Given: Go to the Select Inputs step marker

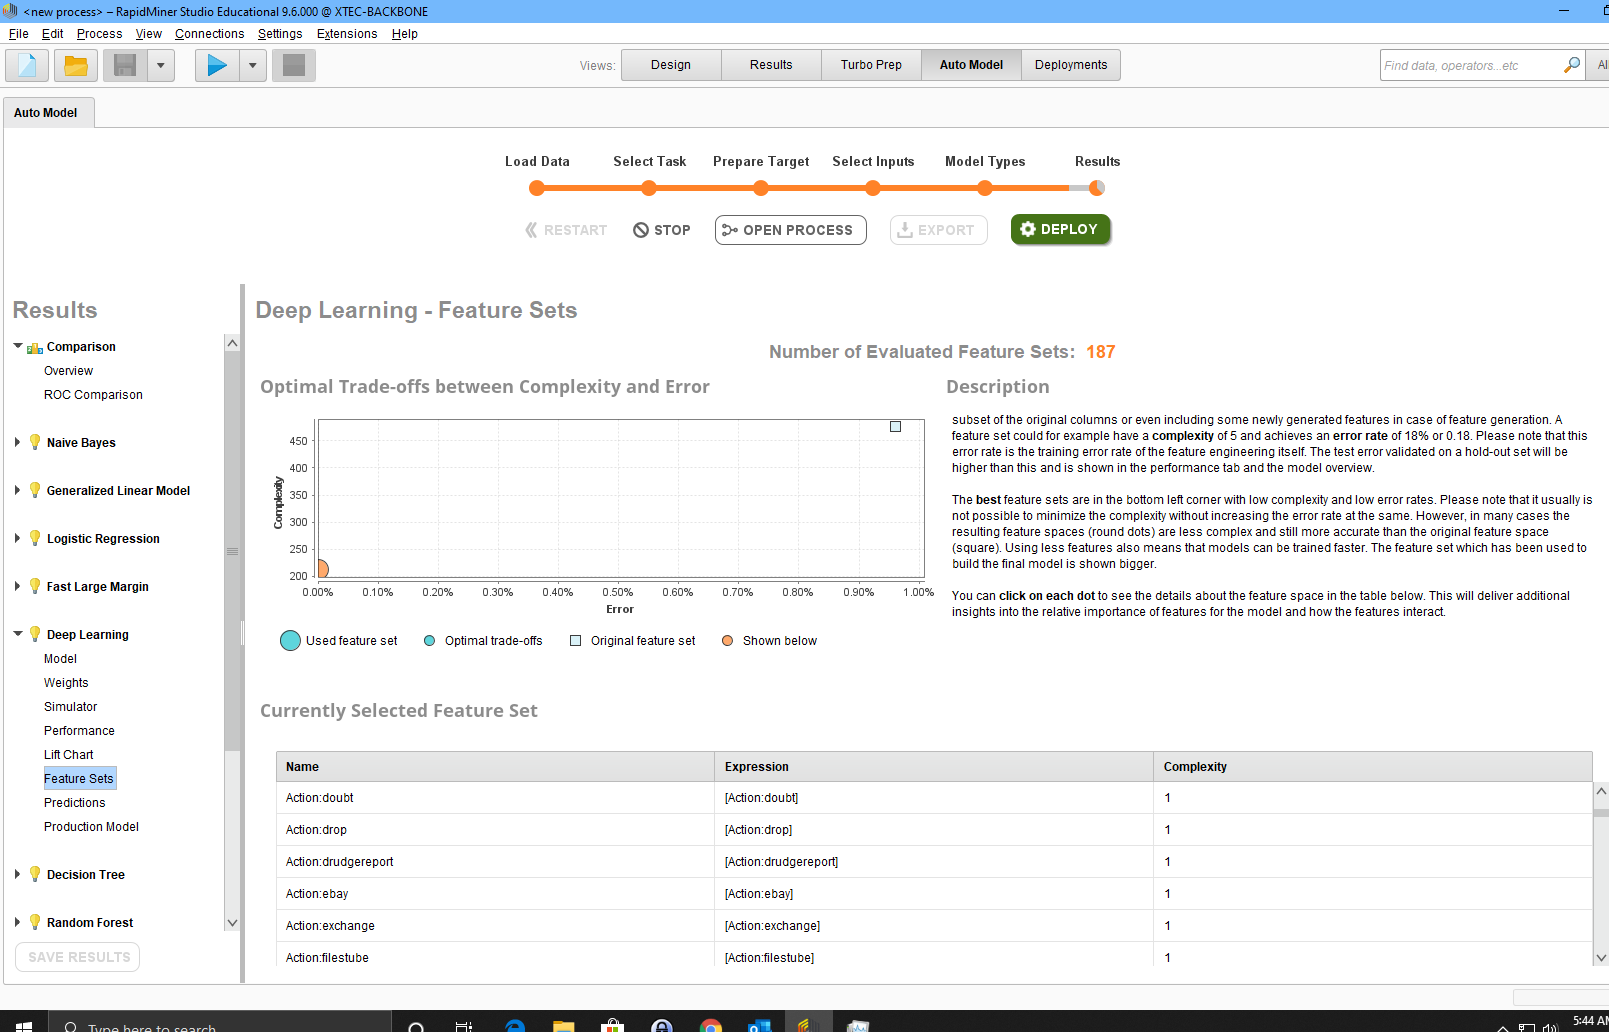Looking at the screenshot, I should (x=873, y=188).
